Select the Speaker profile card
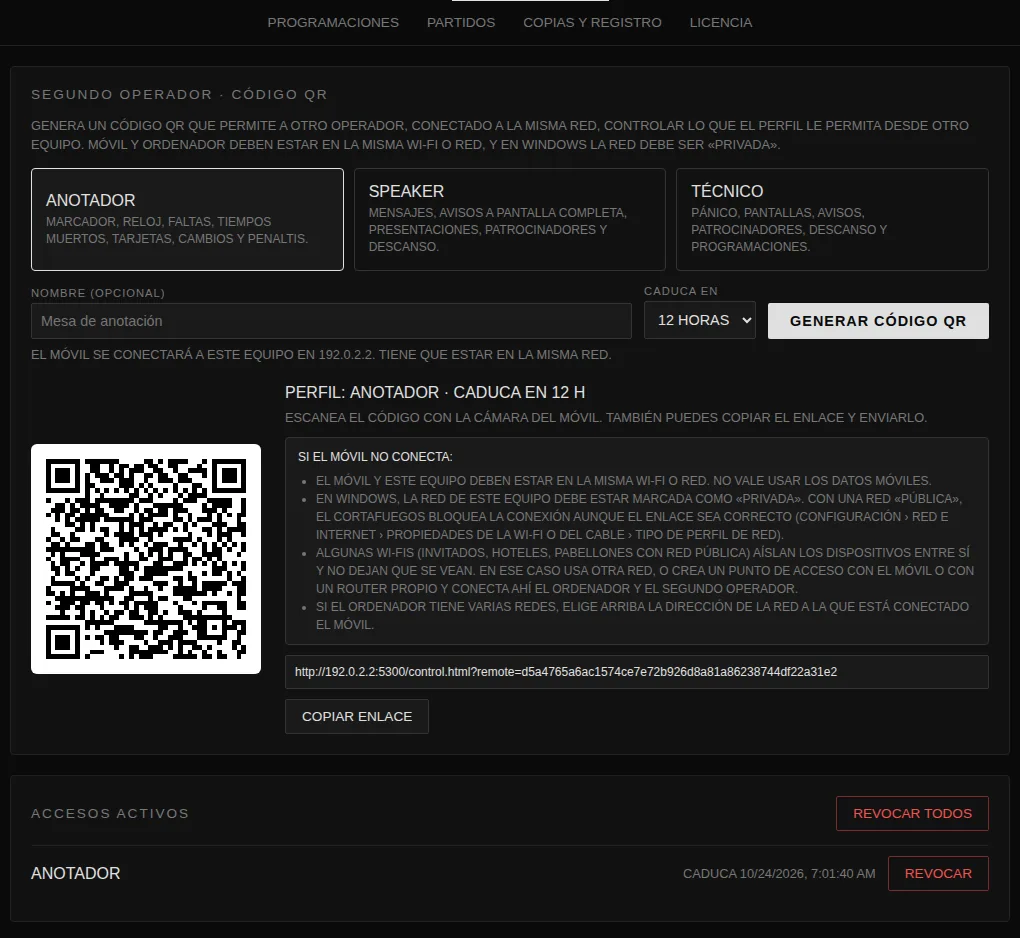The image size is (1020, 938). tap(510, 219)
